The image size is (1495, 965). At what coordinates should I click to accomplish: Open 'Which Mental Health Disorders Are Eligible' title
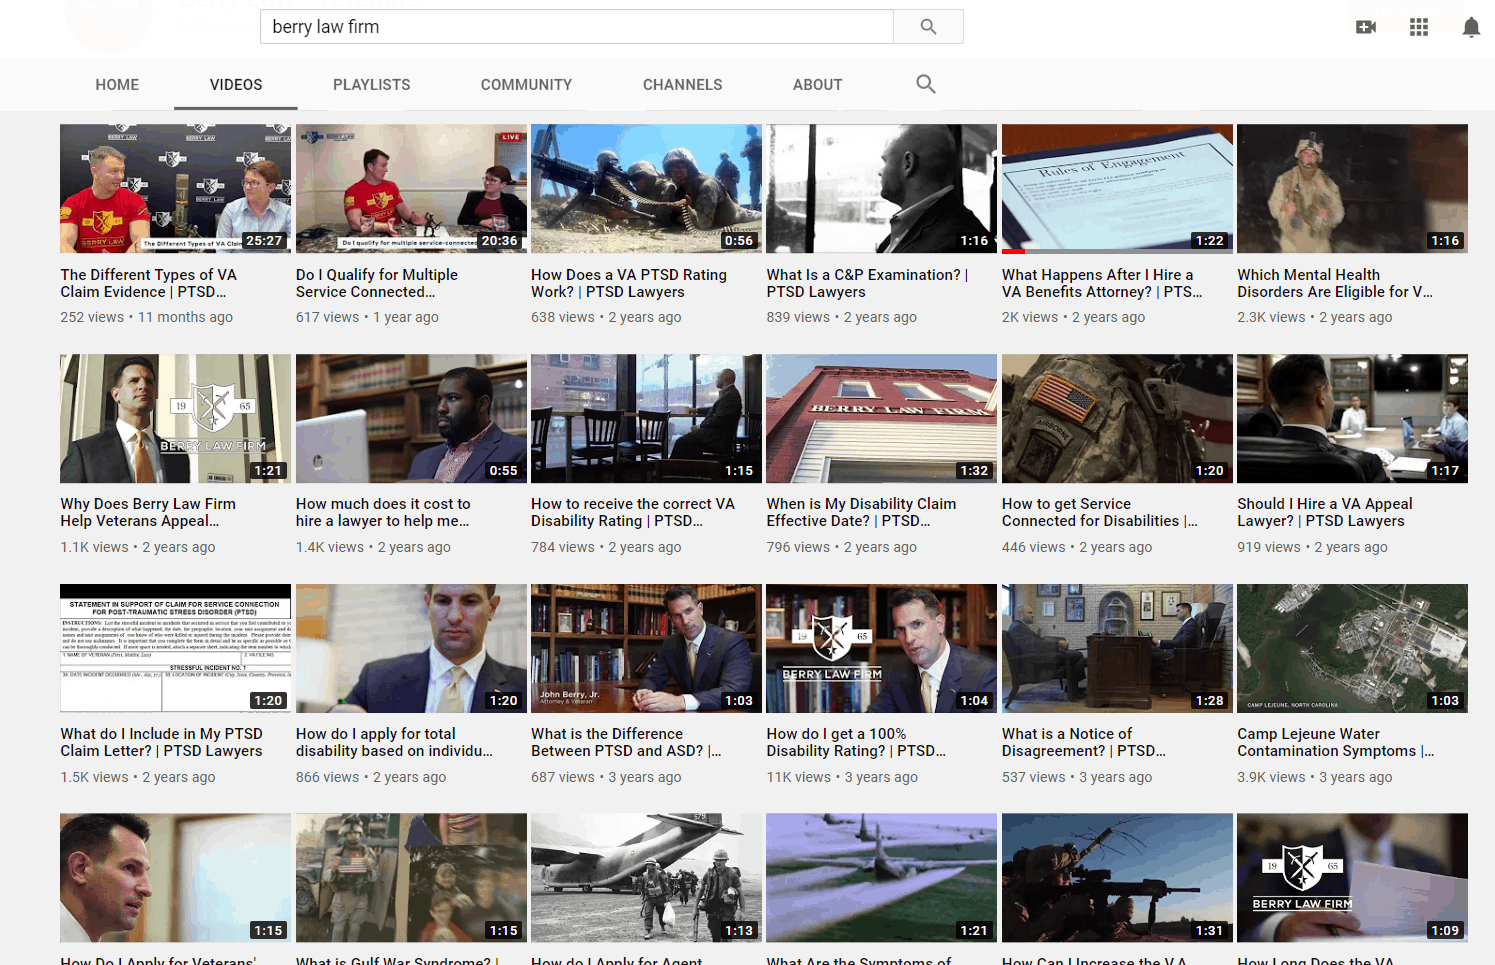pyautogui.click(x=1335, y=283)
